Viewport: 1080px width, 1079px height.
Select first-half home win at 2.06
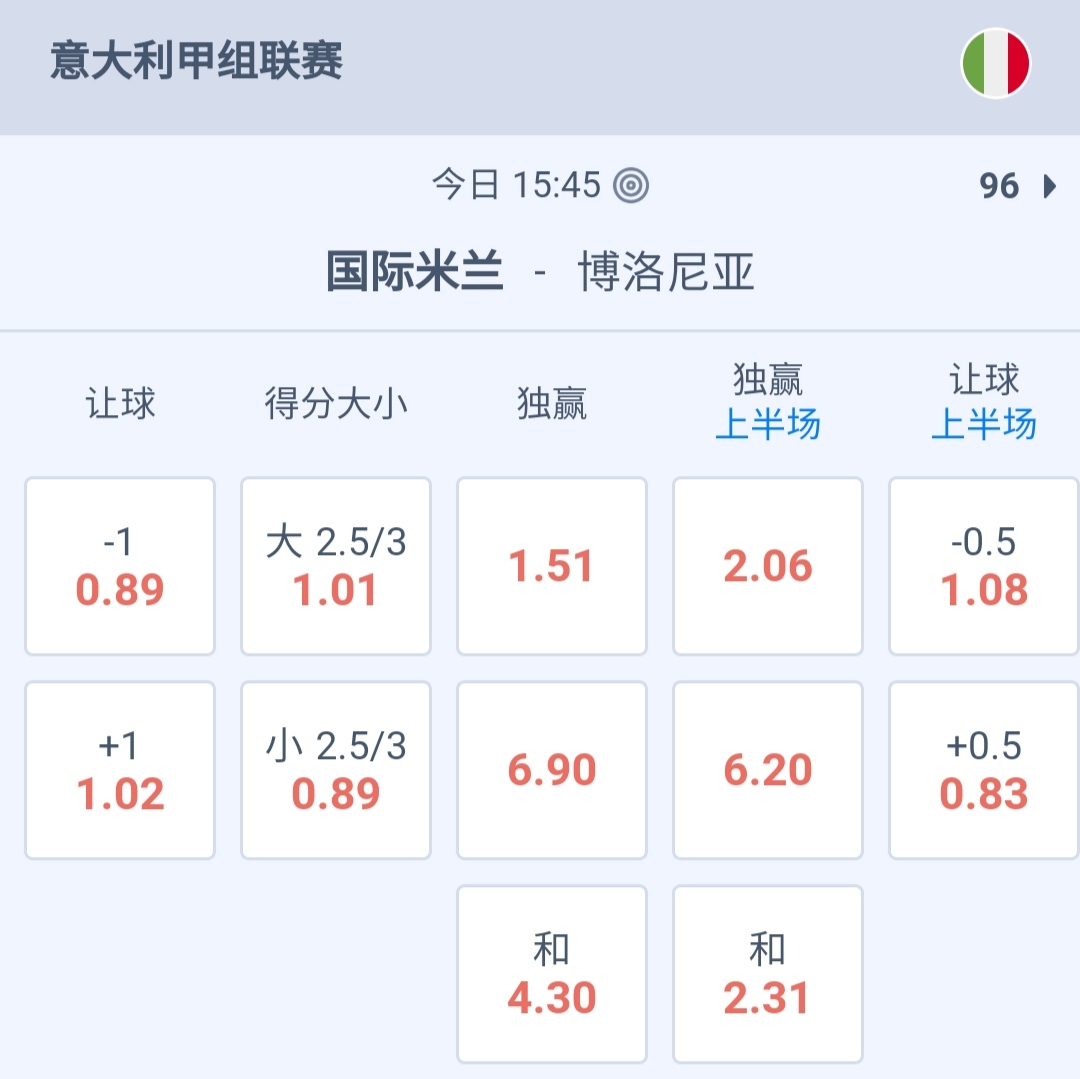tap(768, 566)
